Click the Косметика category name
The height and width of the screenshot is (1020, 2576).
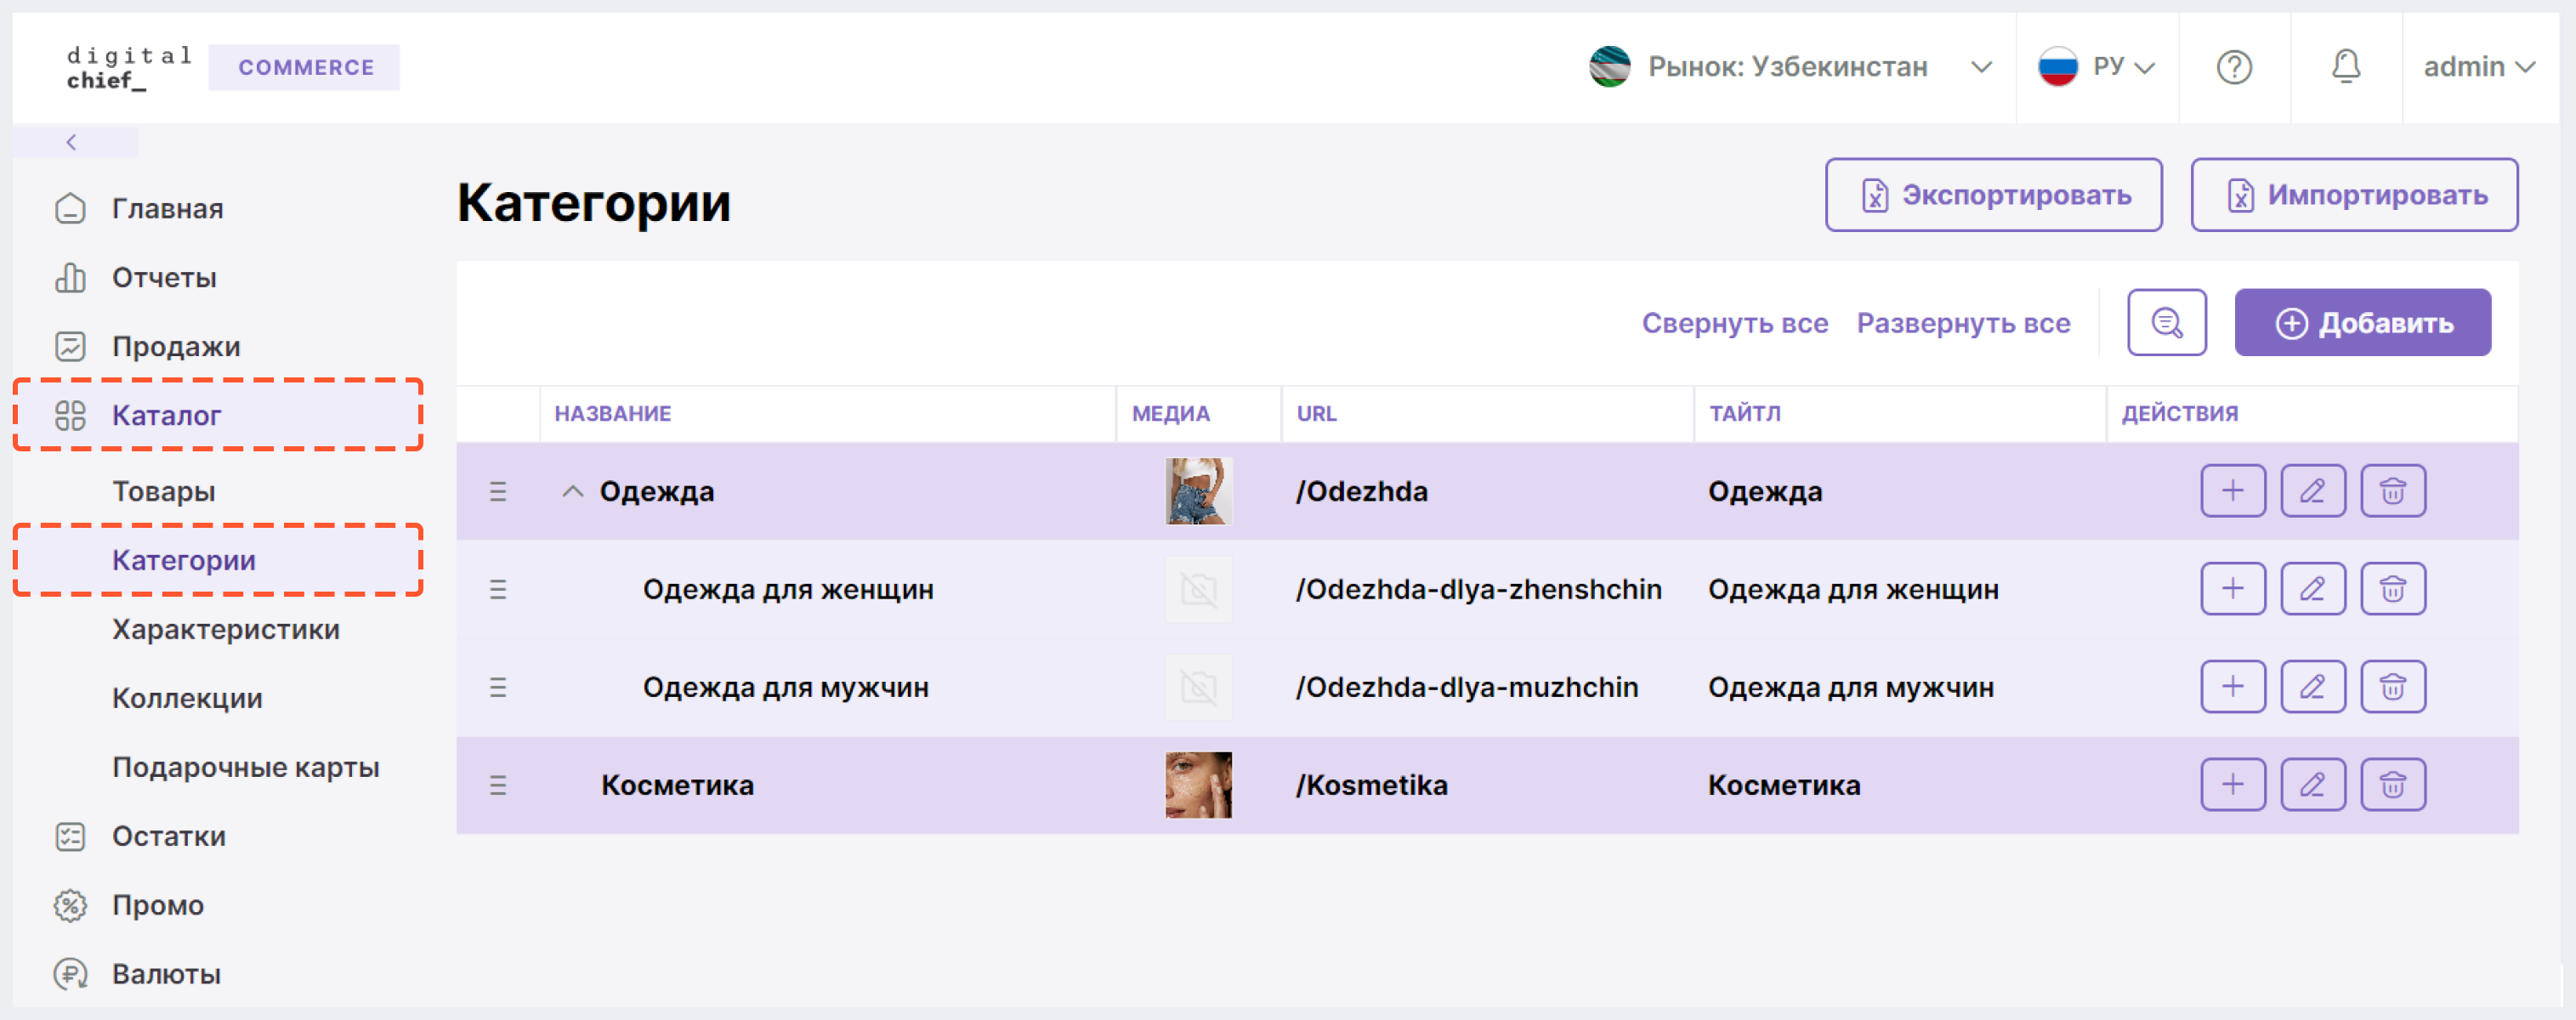point(677,785)
